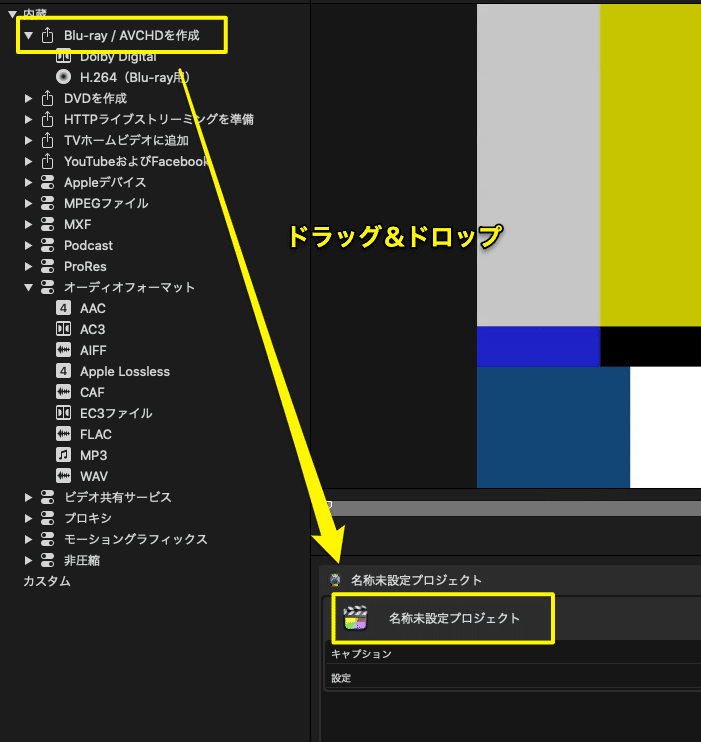This screenshot has width=701, height=742.
Task: Expand the Appleデバイス group
Action: (28, 182)
